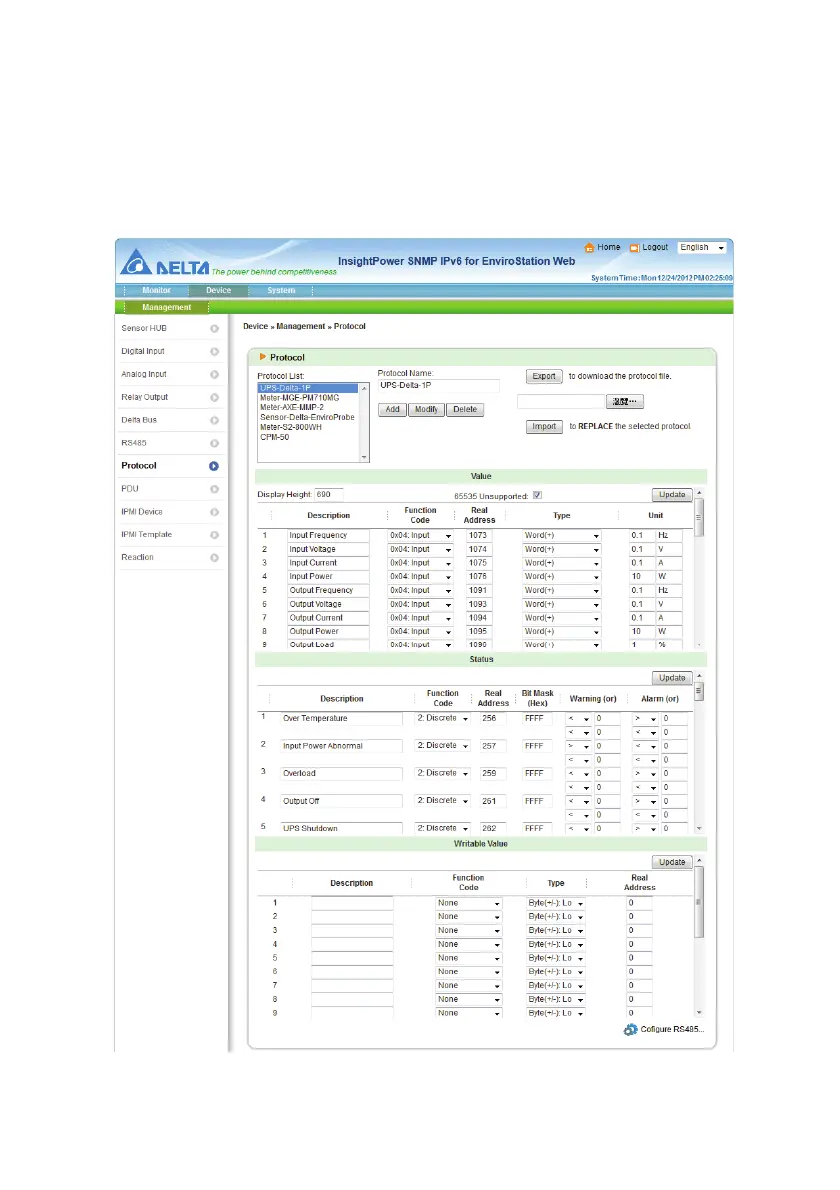
Task: Open the English language dropdown
Action: [702, 247]
